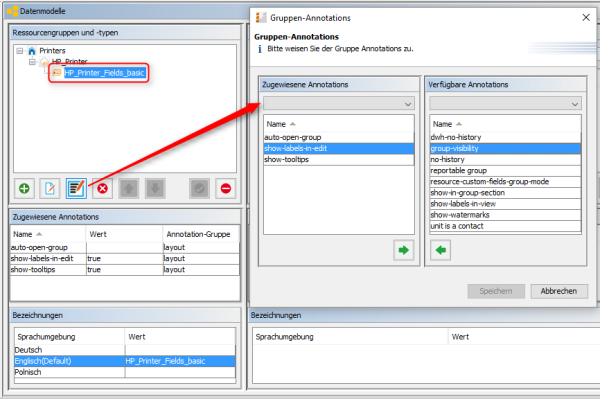Open the assigned annotations filter dropdown
Screen dimensions: 600x399
point(339,104)
